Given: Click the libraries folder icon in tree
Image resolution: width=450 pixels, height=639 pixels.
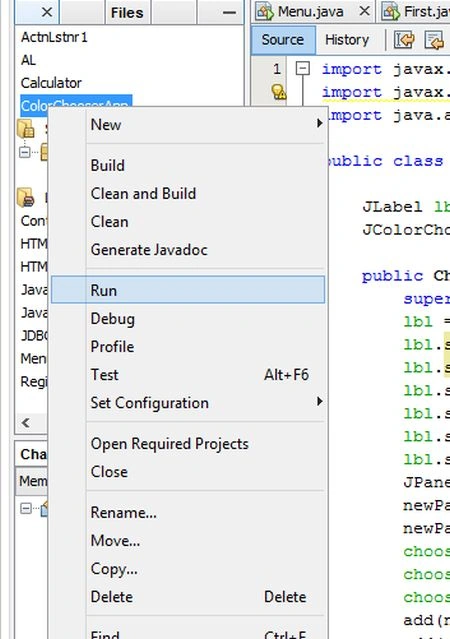Looking at the screenshot, I should (26, 197).
